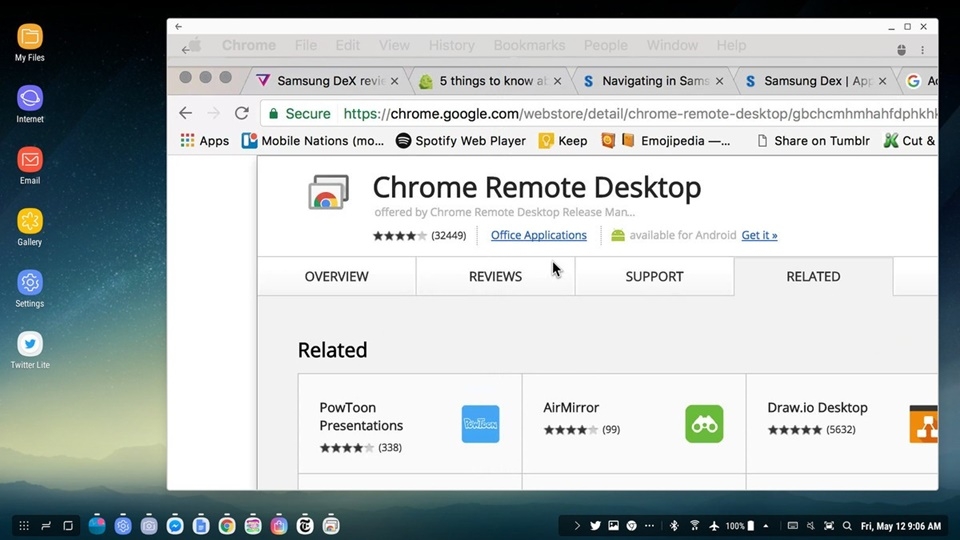This screenshot has height=540, width=960.
Task: Open Share on Tumblr bookmark
Action: click(813, 141)
